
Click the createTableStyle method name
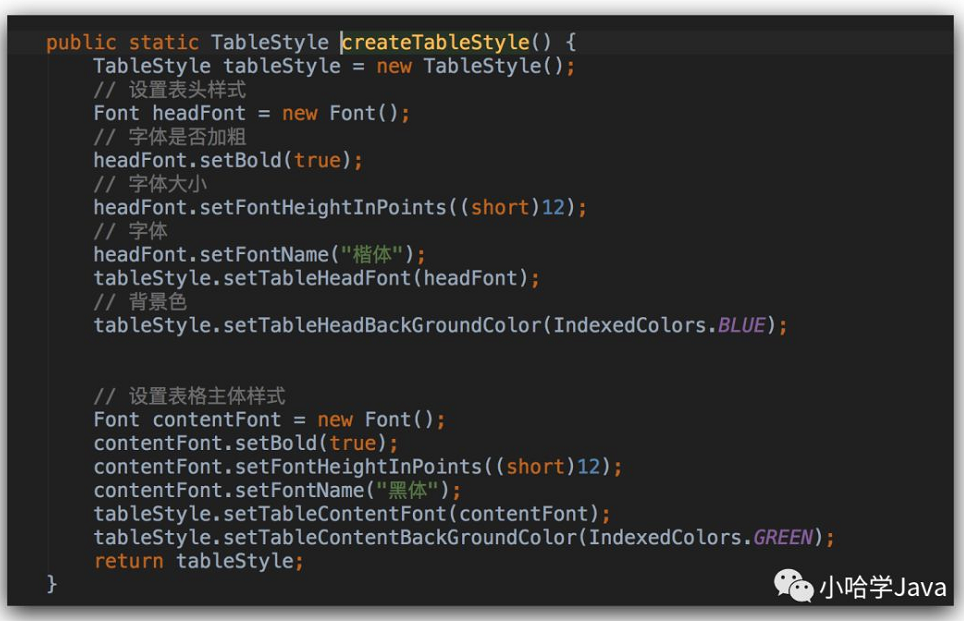(x=435, y=42)
